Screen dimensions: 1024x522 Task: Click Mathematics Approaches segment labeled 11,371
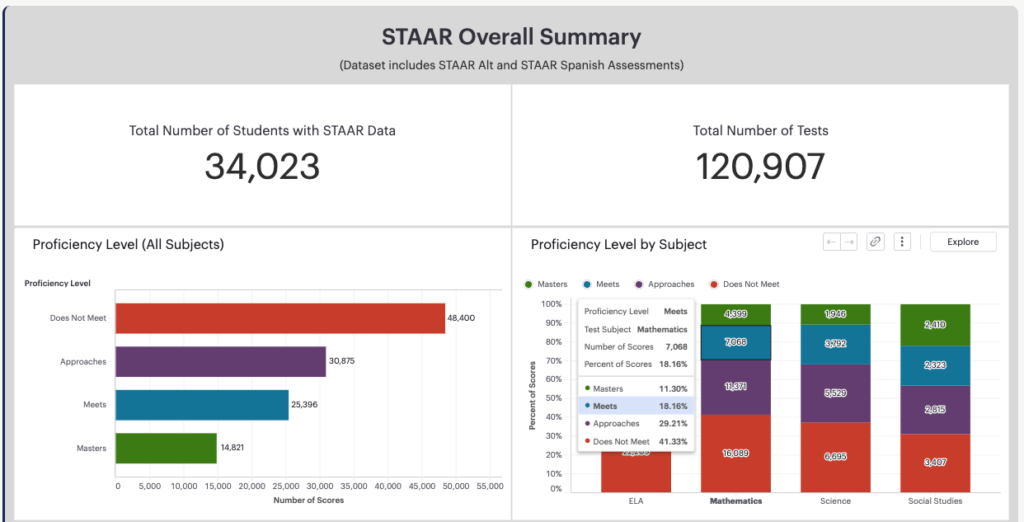736,387
